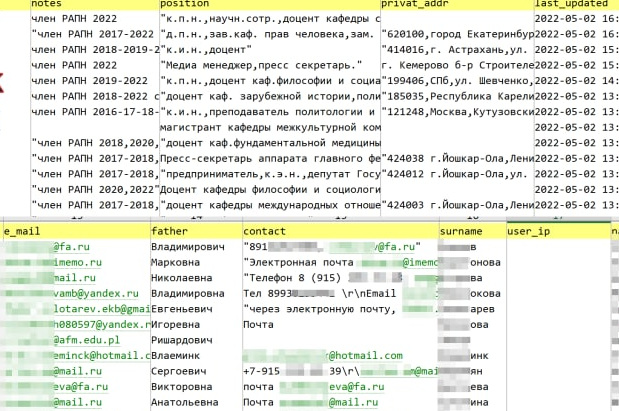Click the "Ришардович" cell in father column

(x=181, y=340)
